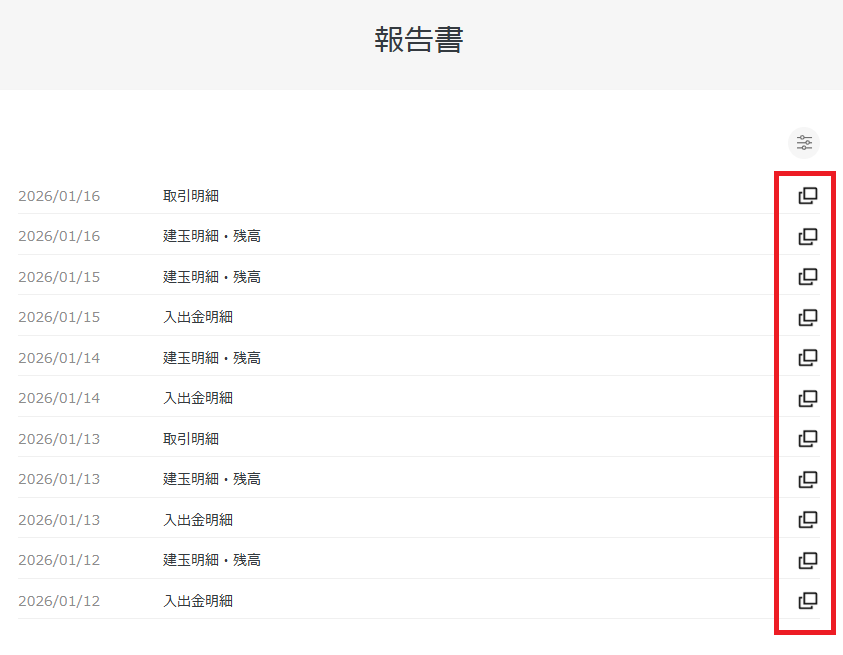Viewport: 843px width, 655px height.
Task: Copy the 2026/01/13 建玉明細・残高 report
Action: (806, 478)
